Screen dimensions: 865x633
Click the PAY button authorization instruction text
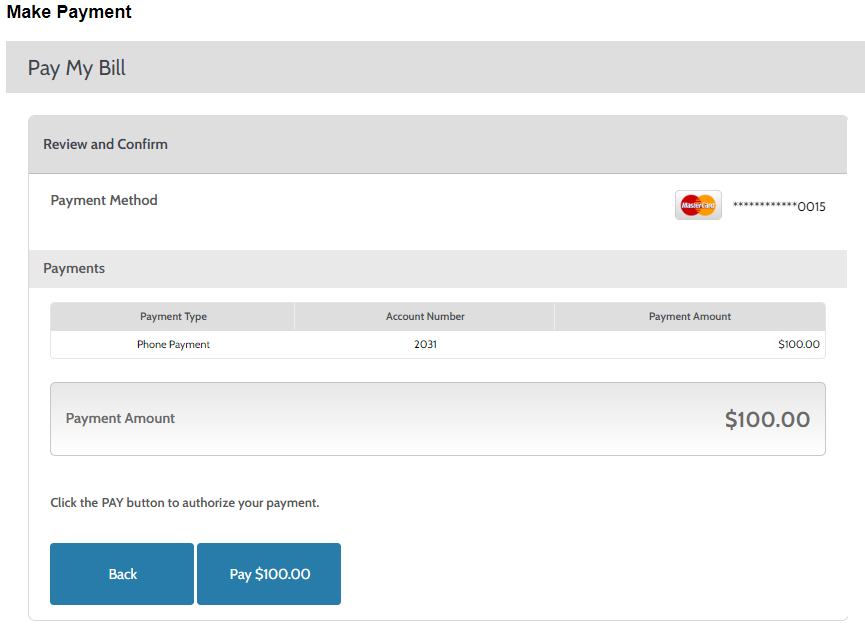pyautogui.click(x=185, y=503)
